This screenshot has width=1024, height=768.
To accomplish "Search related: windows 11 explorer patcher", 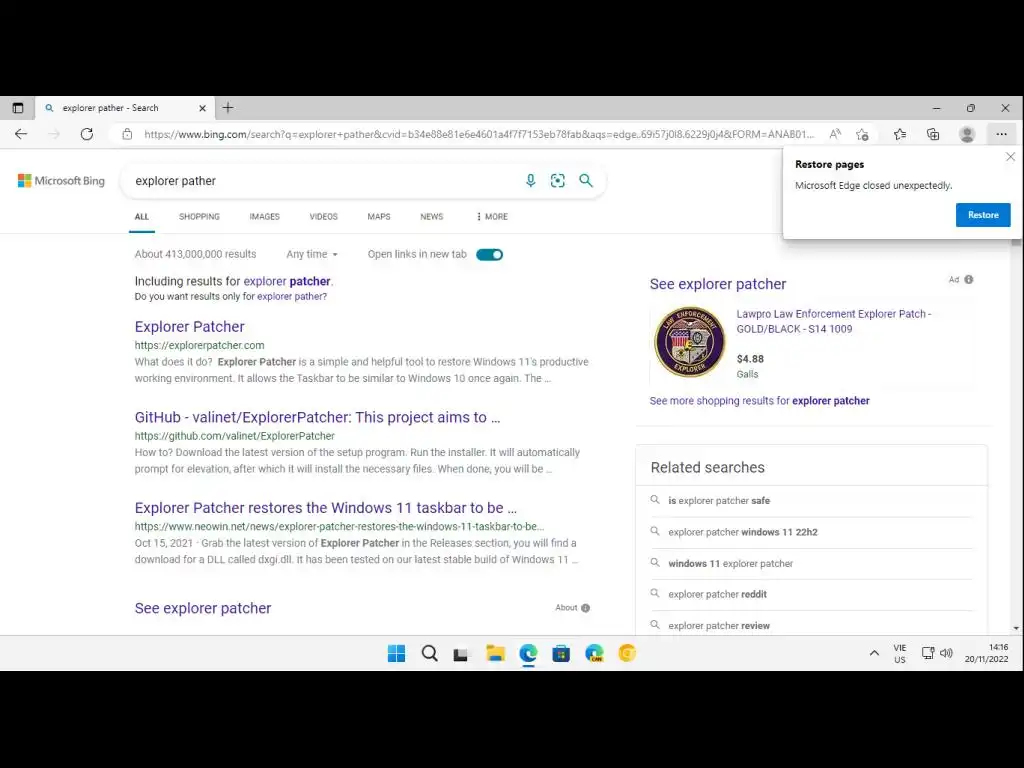I will click(x=730, y=564).
